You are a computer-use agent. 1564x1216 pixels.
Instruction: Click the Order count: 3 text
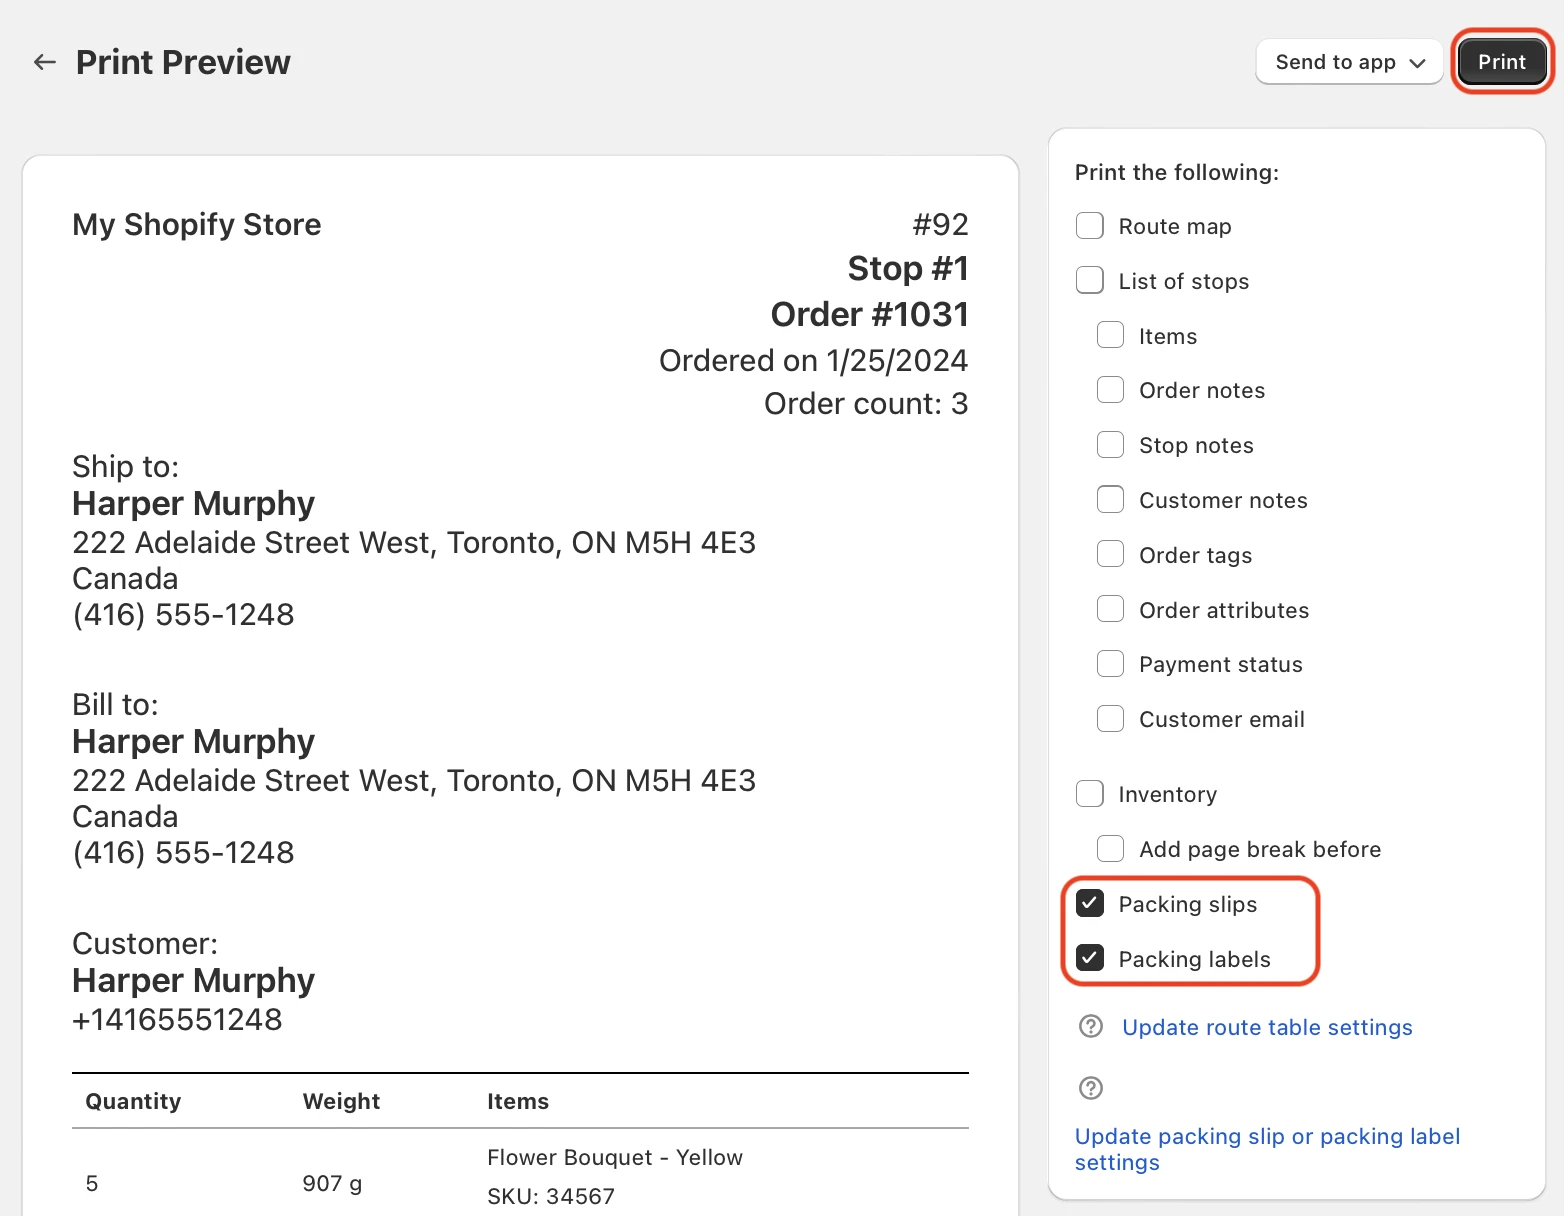pyautogui.click(x=866, y=404)
